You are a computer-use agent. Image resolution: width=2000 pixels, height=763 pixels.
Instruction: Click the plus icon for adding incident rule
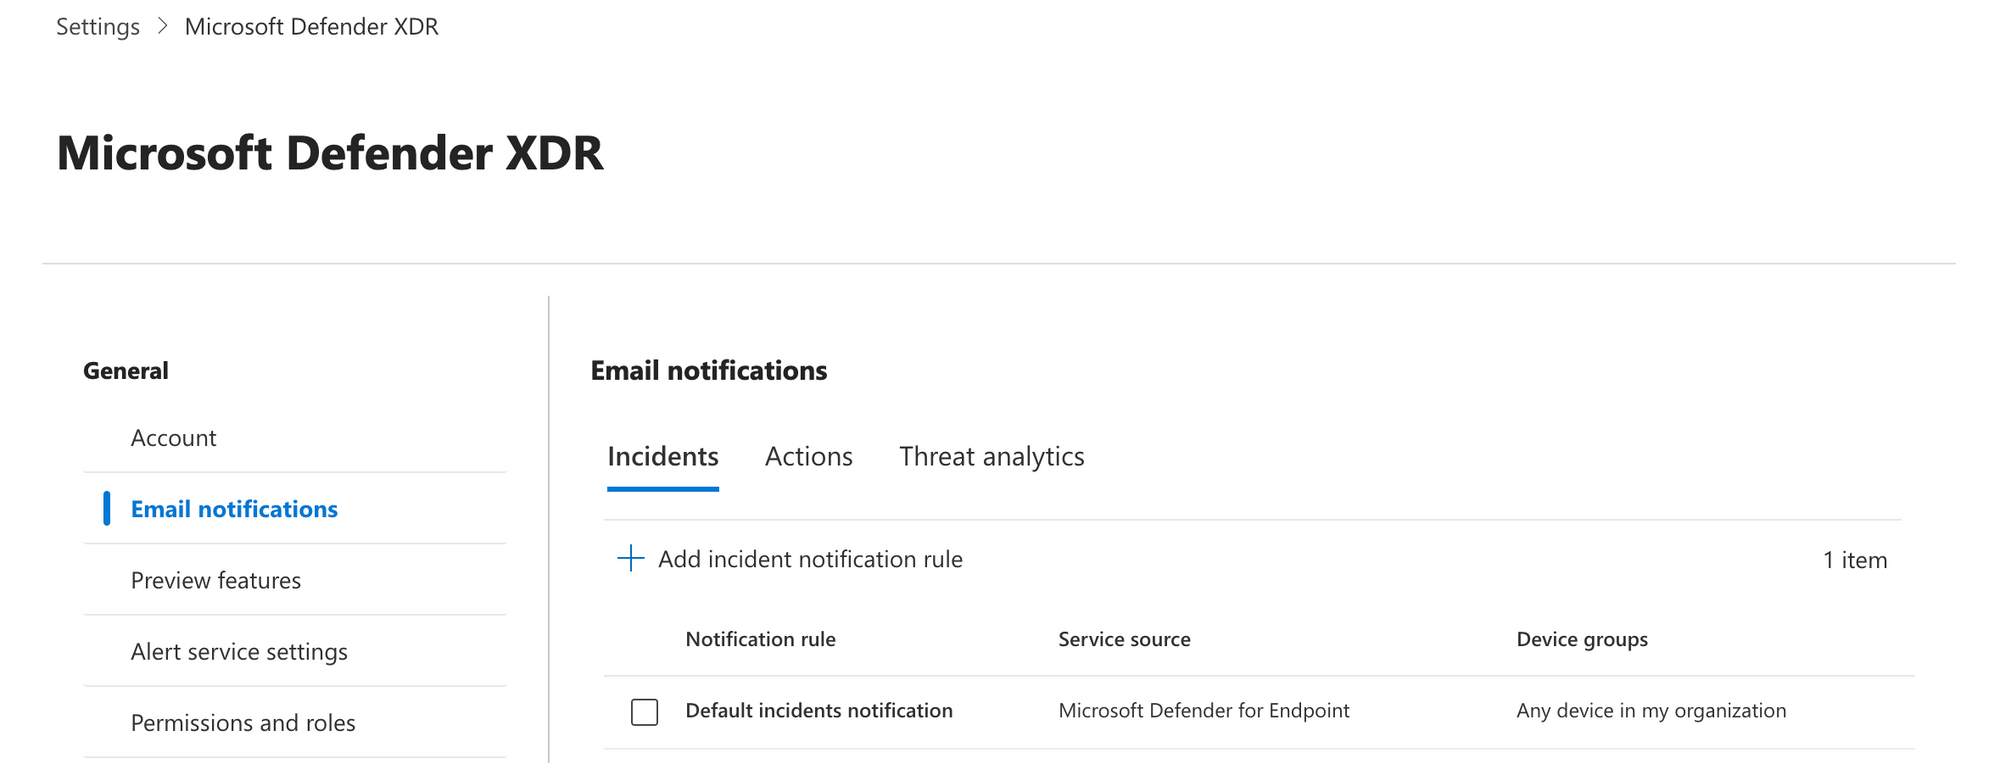pos(630,559)
